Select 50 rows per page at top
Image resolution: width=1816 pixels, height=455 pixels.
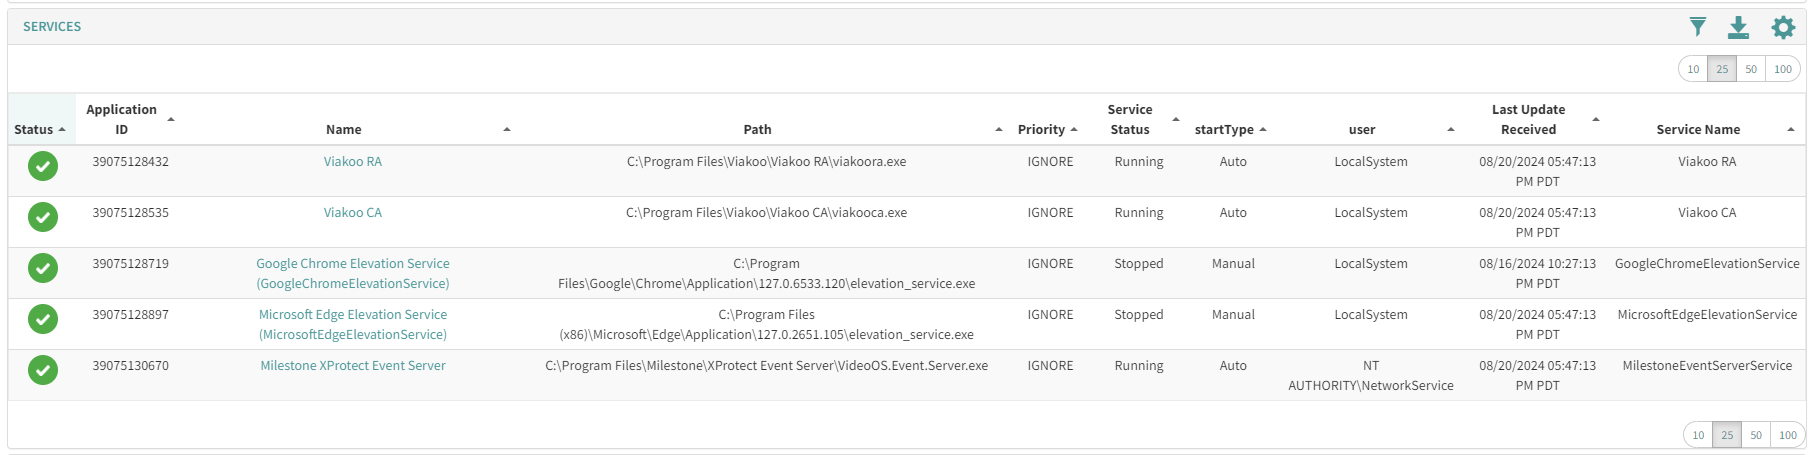[1751, 69]
